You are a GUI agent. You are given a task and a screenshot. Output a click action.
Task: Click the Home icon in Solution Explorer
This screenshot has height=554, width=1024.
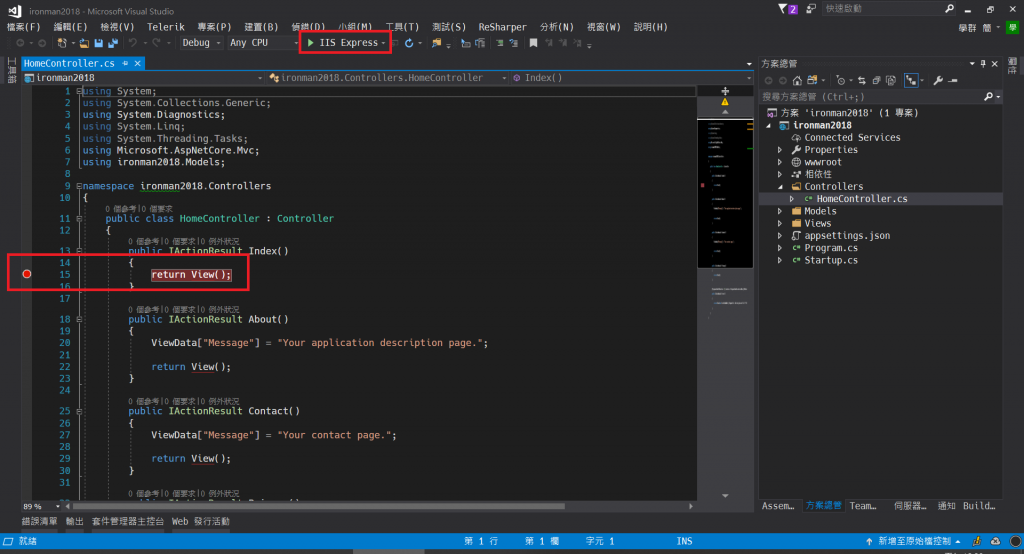[797, 80]
